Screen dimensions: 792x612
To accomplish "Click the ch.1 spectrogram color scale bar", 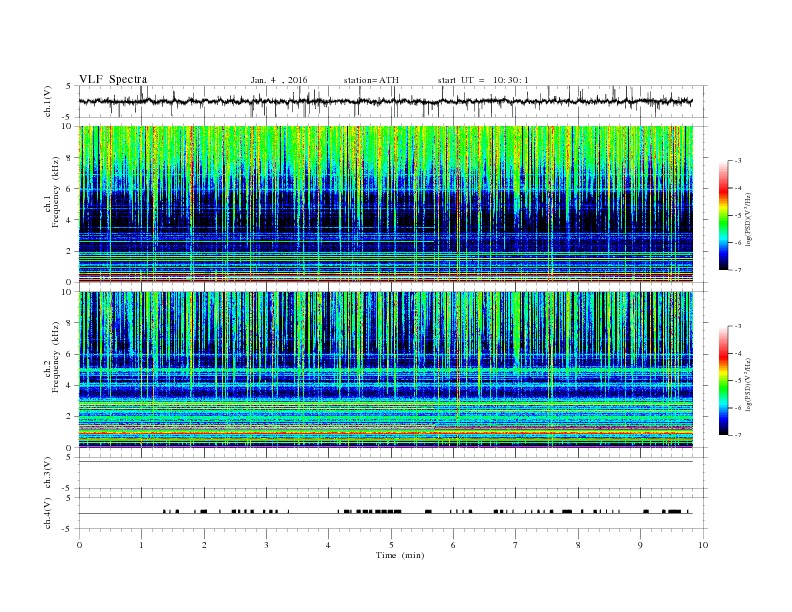I will (724, 215).
